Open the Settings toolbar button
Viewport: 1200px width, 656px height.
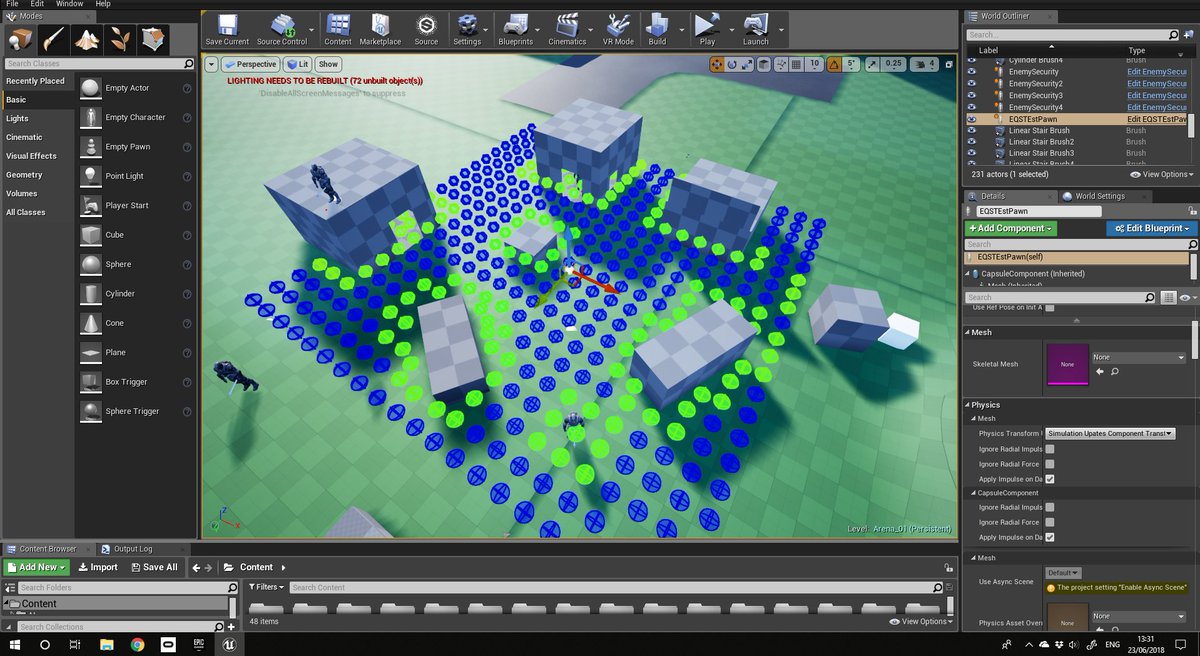(x=467, y=29)
